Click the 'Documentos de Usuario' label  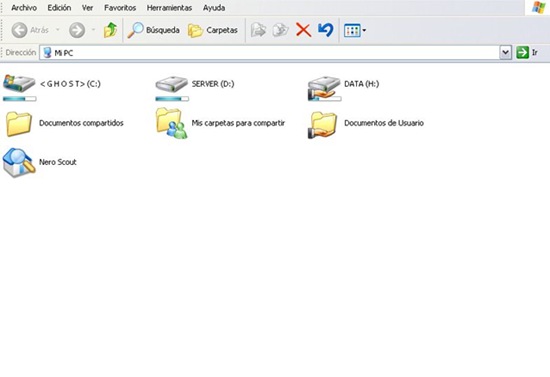pos(384,123)
